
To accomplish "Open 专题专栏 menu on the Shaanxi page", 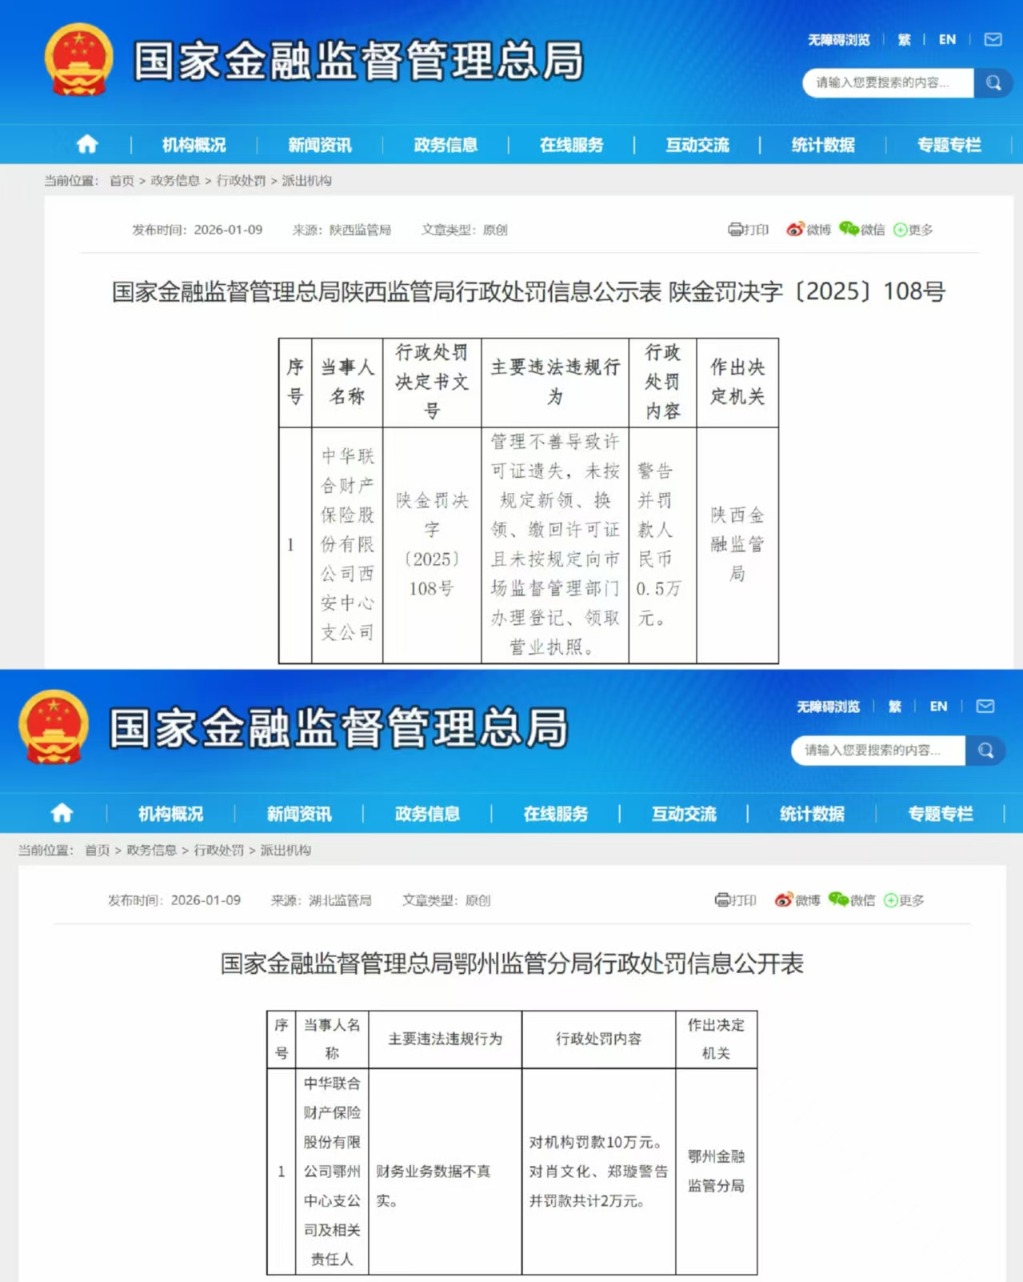I will pos(949,145).
